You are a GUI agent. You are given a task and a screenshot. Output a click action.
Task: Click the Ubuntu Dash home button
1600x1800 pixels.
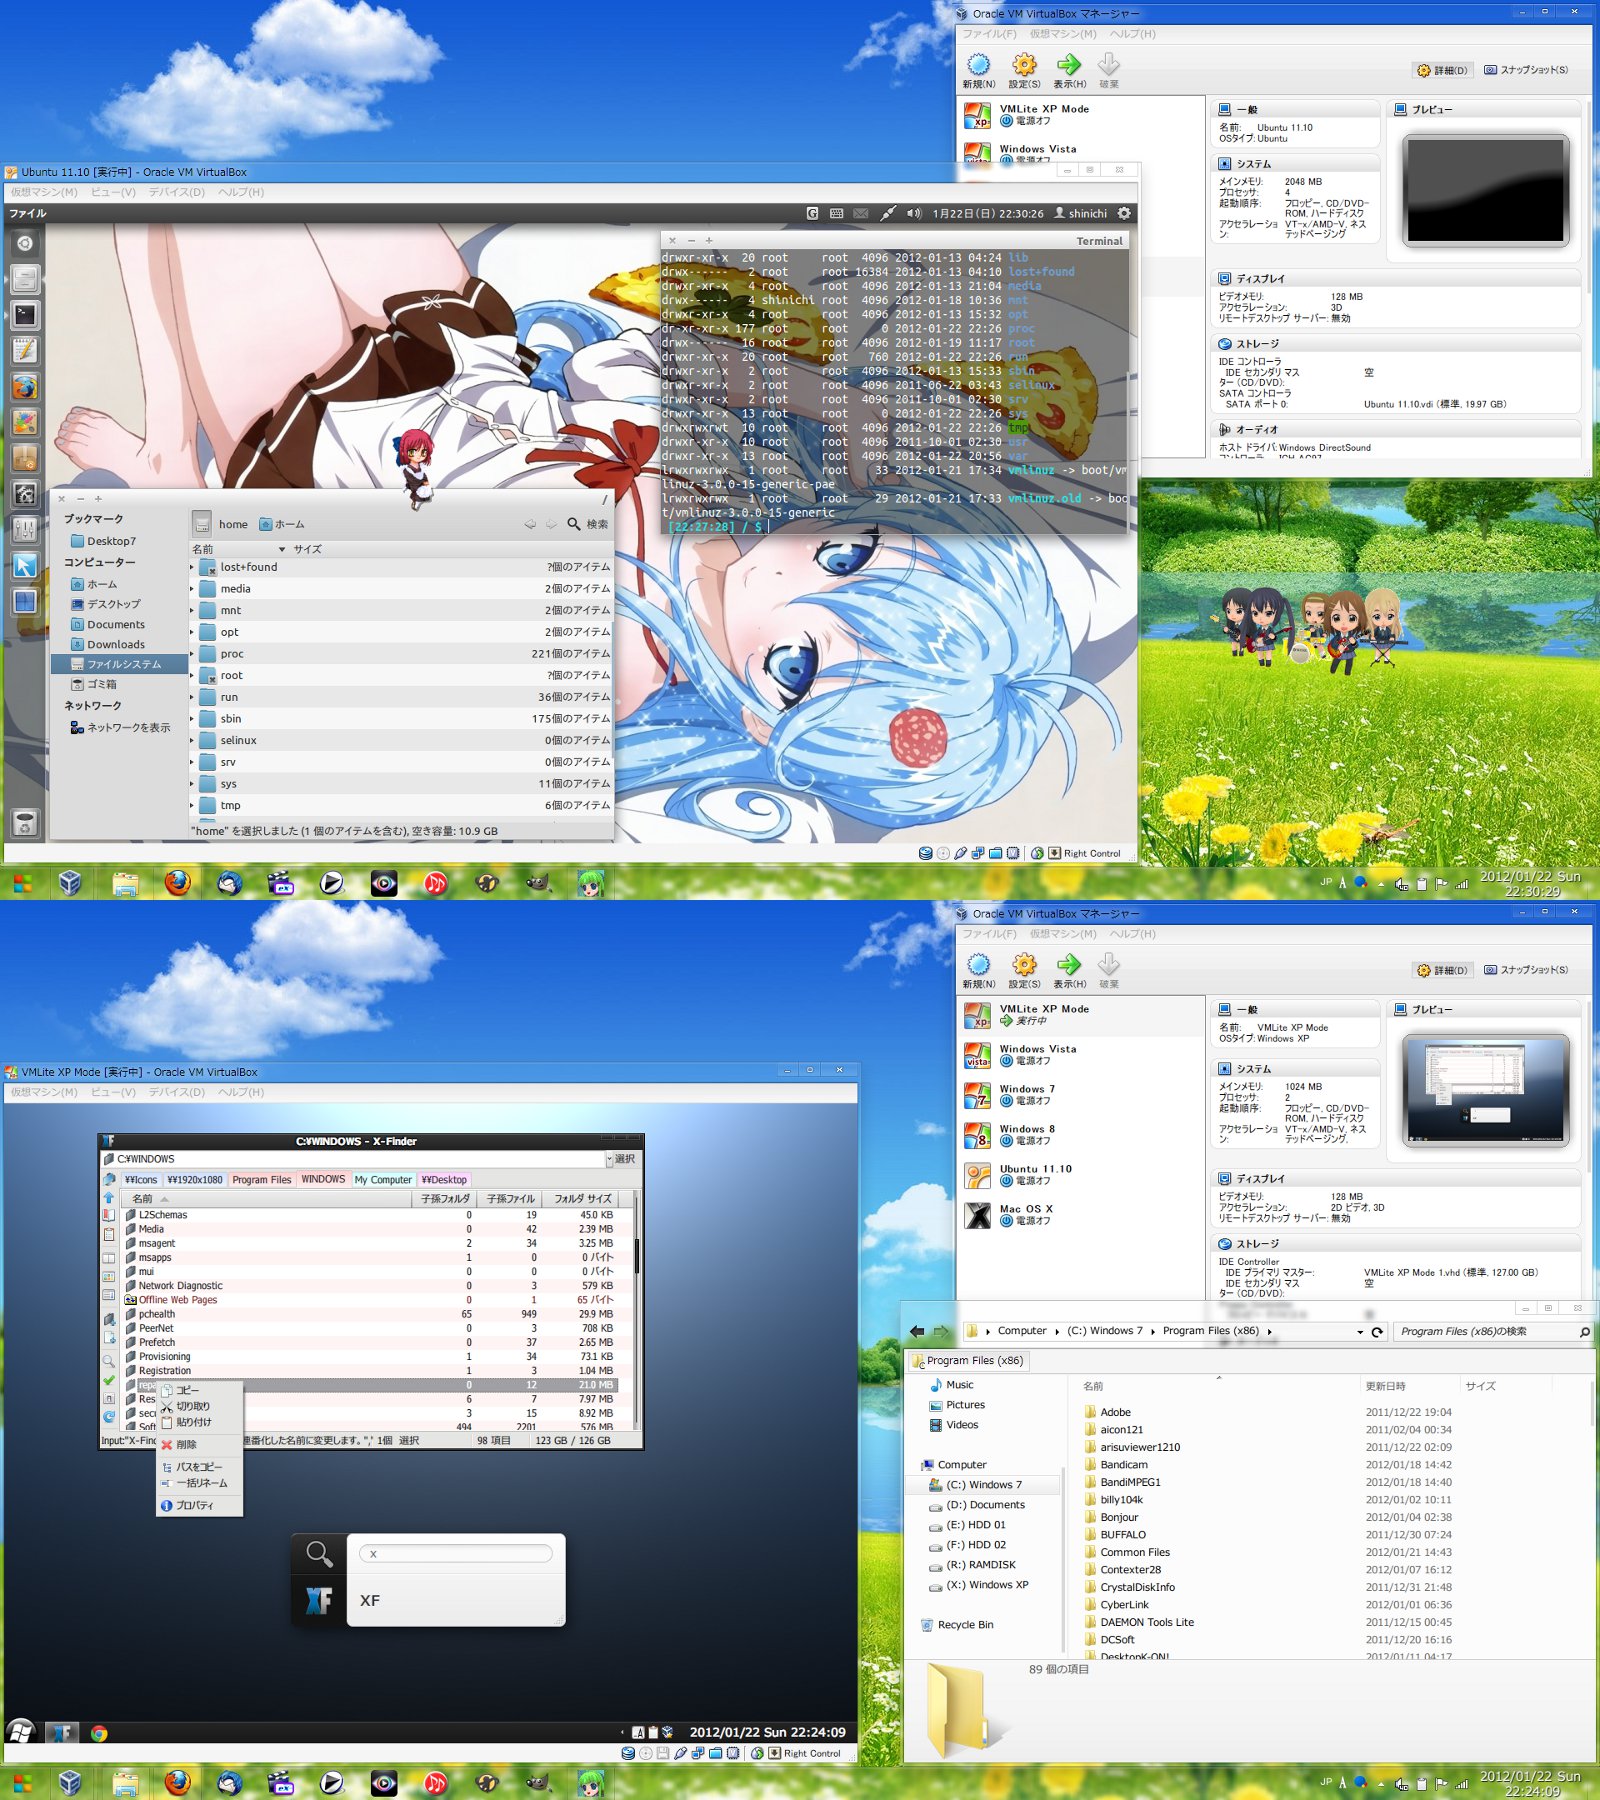(x=25, y=243)
